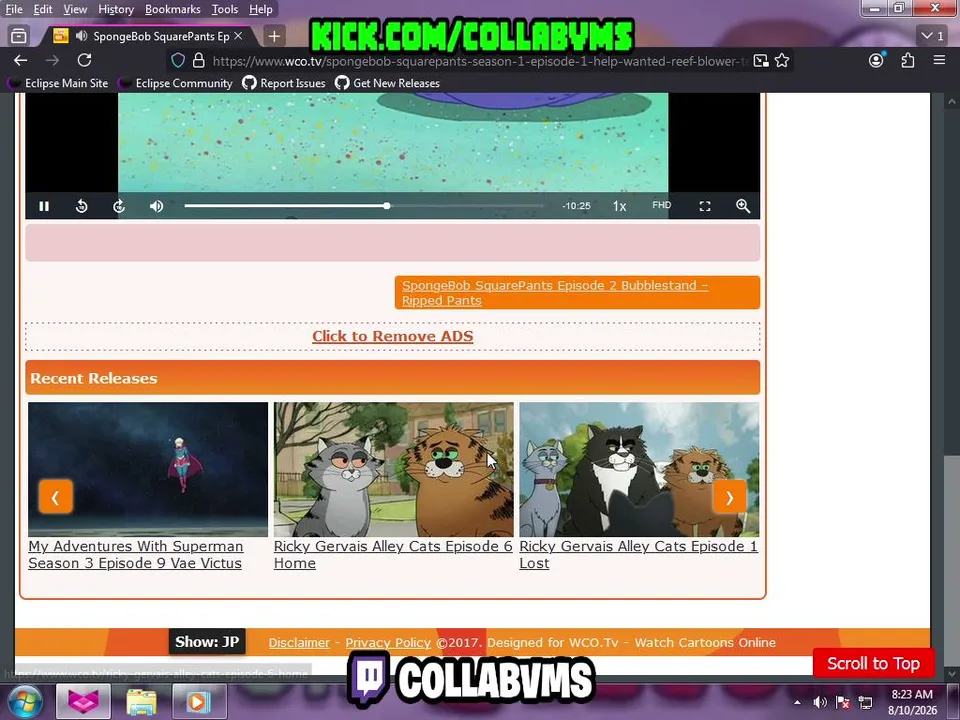This screenshot has width=960, height=720.
Task: Open the Help menu
Action: tap(261, 9)
